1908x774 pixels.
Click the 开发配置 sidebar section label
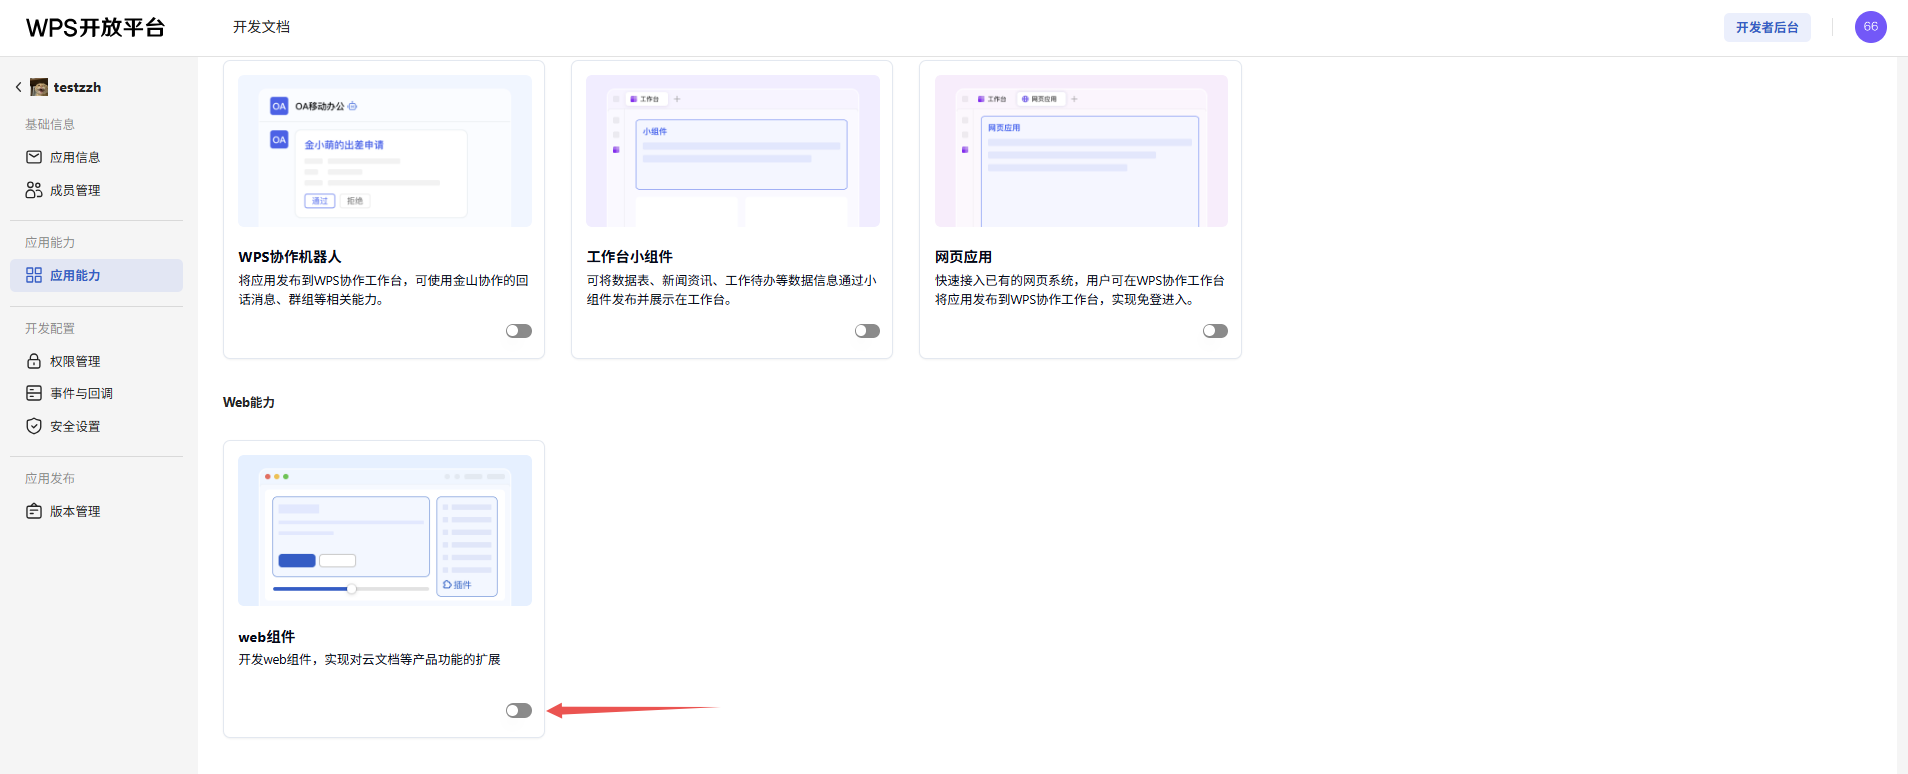click(50, 328)
